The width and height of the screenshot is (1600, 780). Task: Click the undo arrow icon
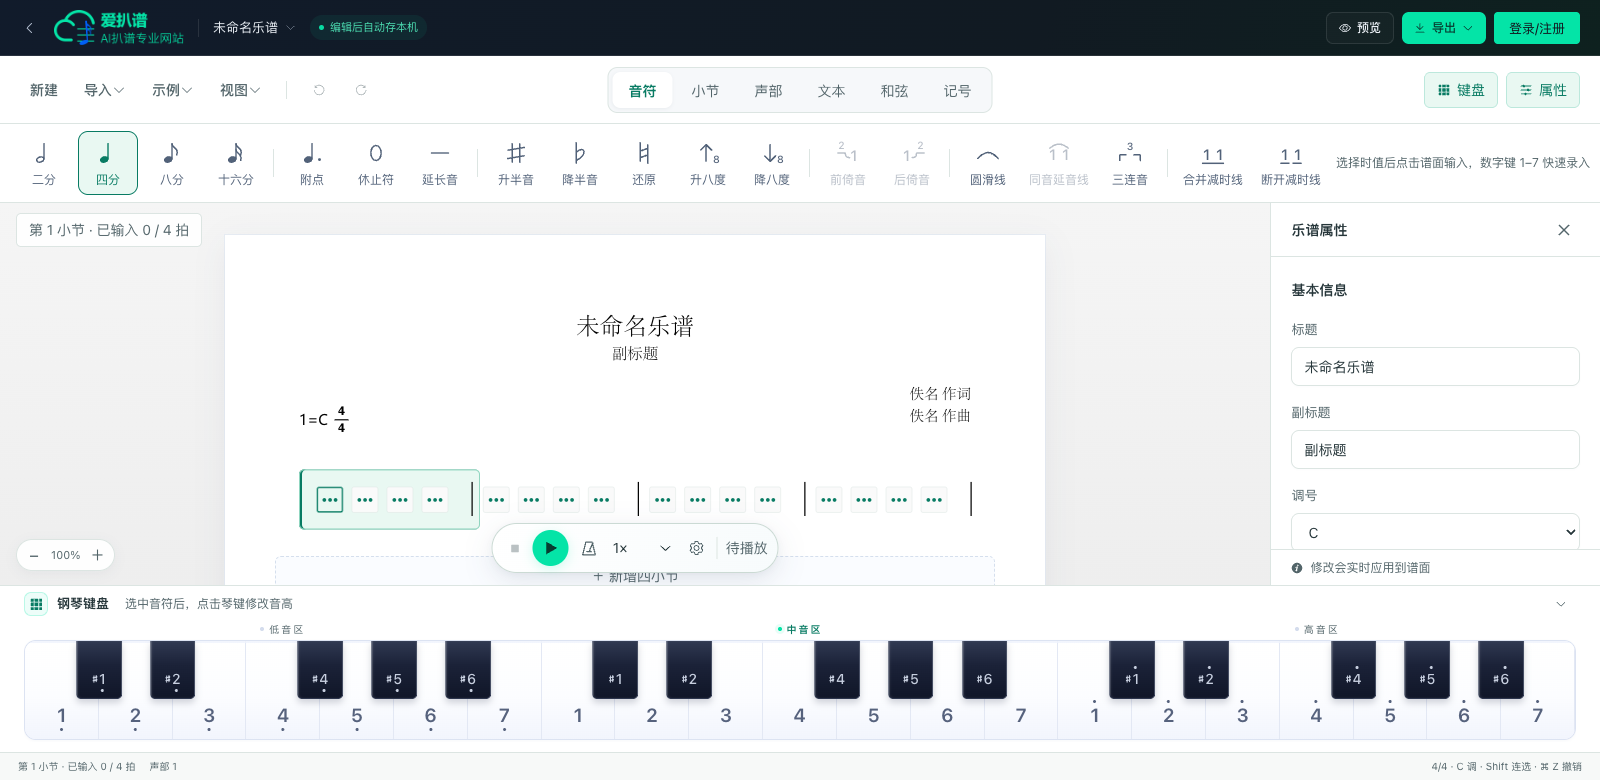[319, 90]
